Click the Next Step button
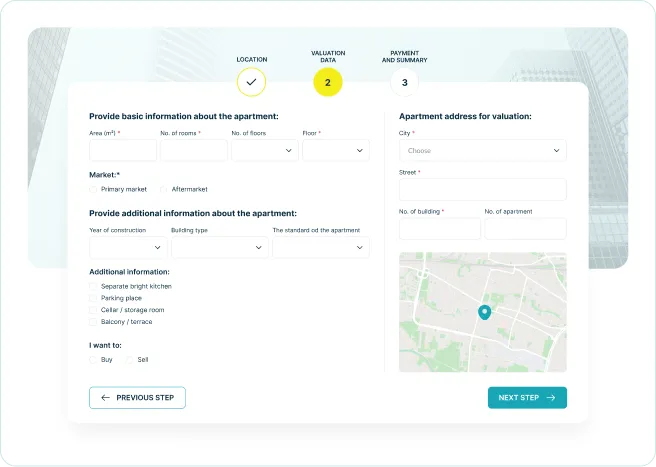This screenshot has height=467, width=656. 527,398
